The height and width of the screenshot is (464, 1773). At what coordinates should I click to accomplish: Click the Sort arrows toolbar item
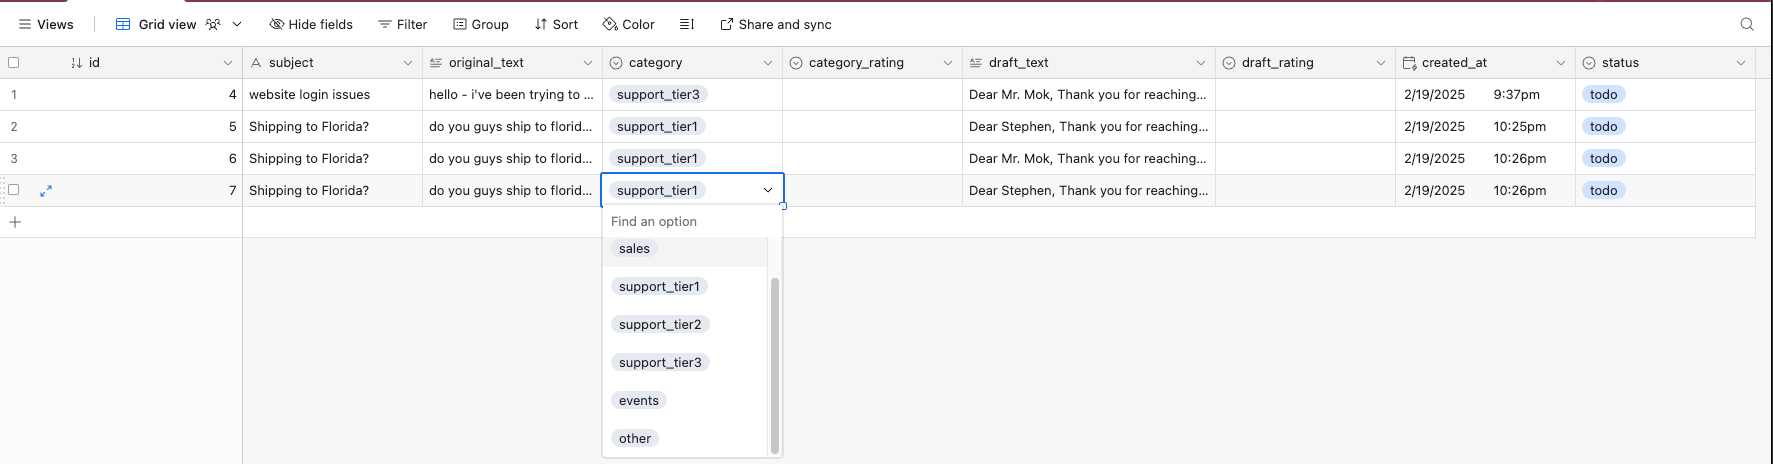(x=541, y=24)
